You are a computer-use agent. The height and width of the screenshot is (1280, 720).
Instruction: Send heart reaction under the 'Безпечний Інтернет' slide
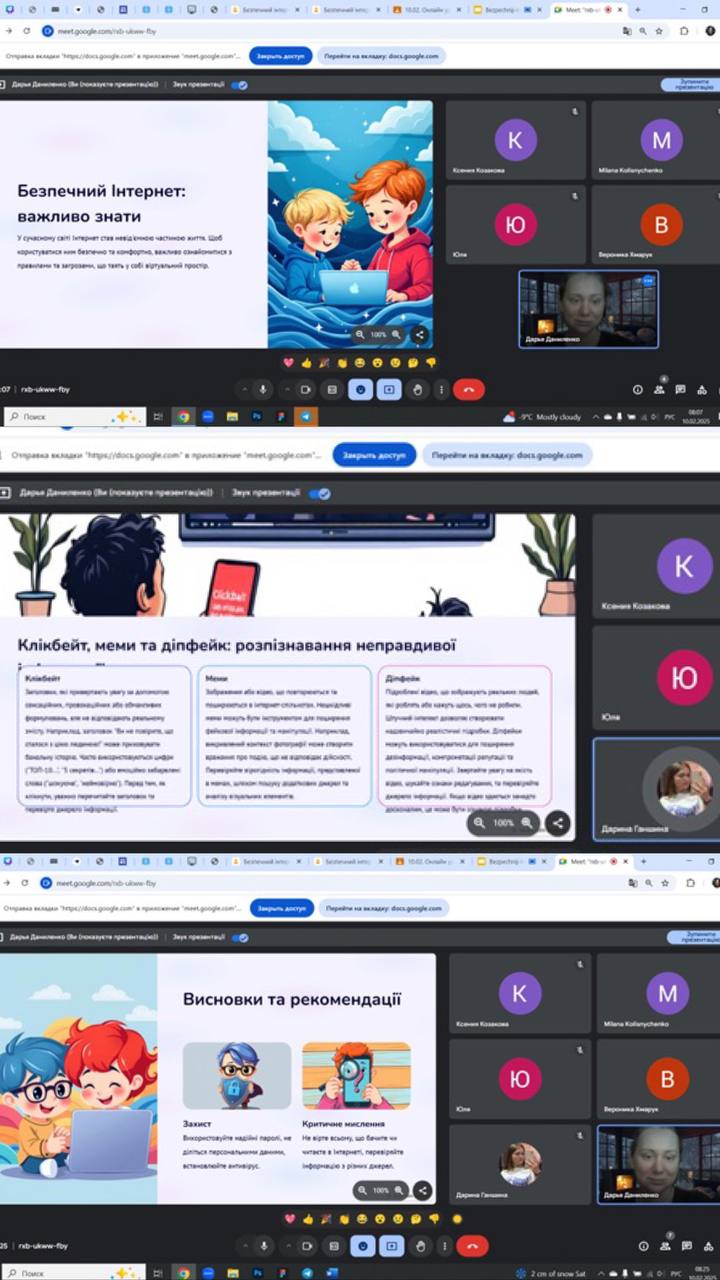(x=289, y=363)
